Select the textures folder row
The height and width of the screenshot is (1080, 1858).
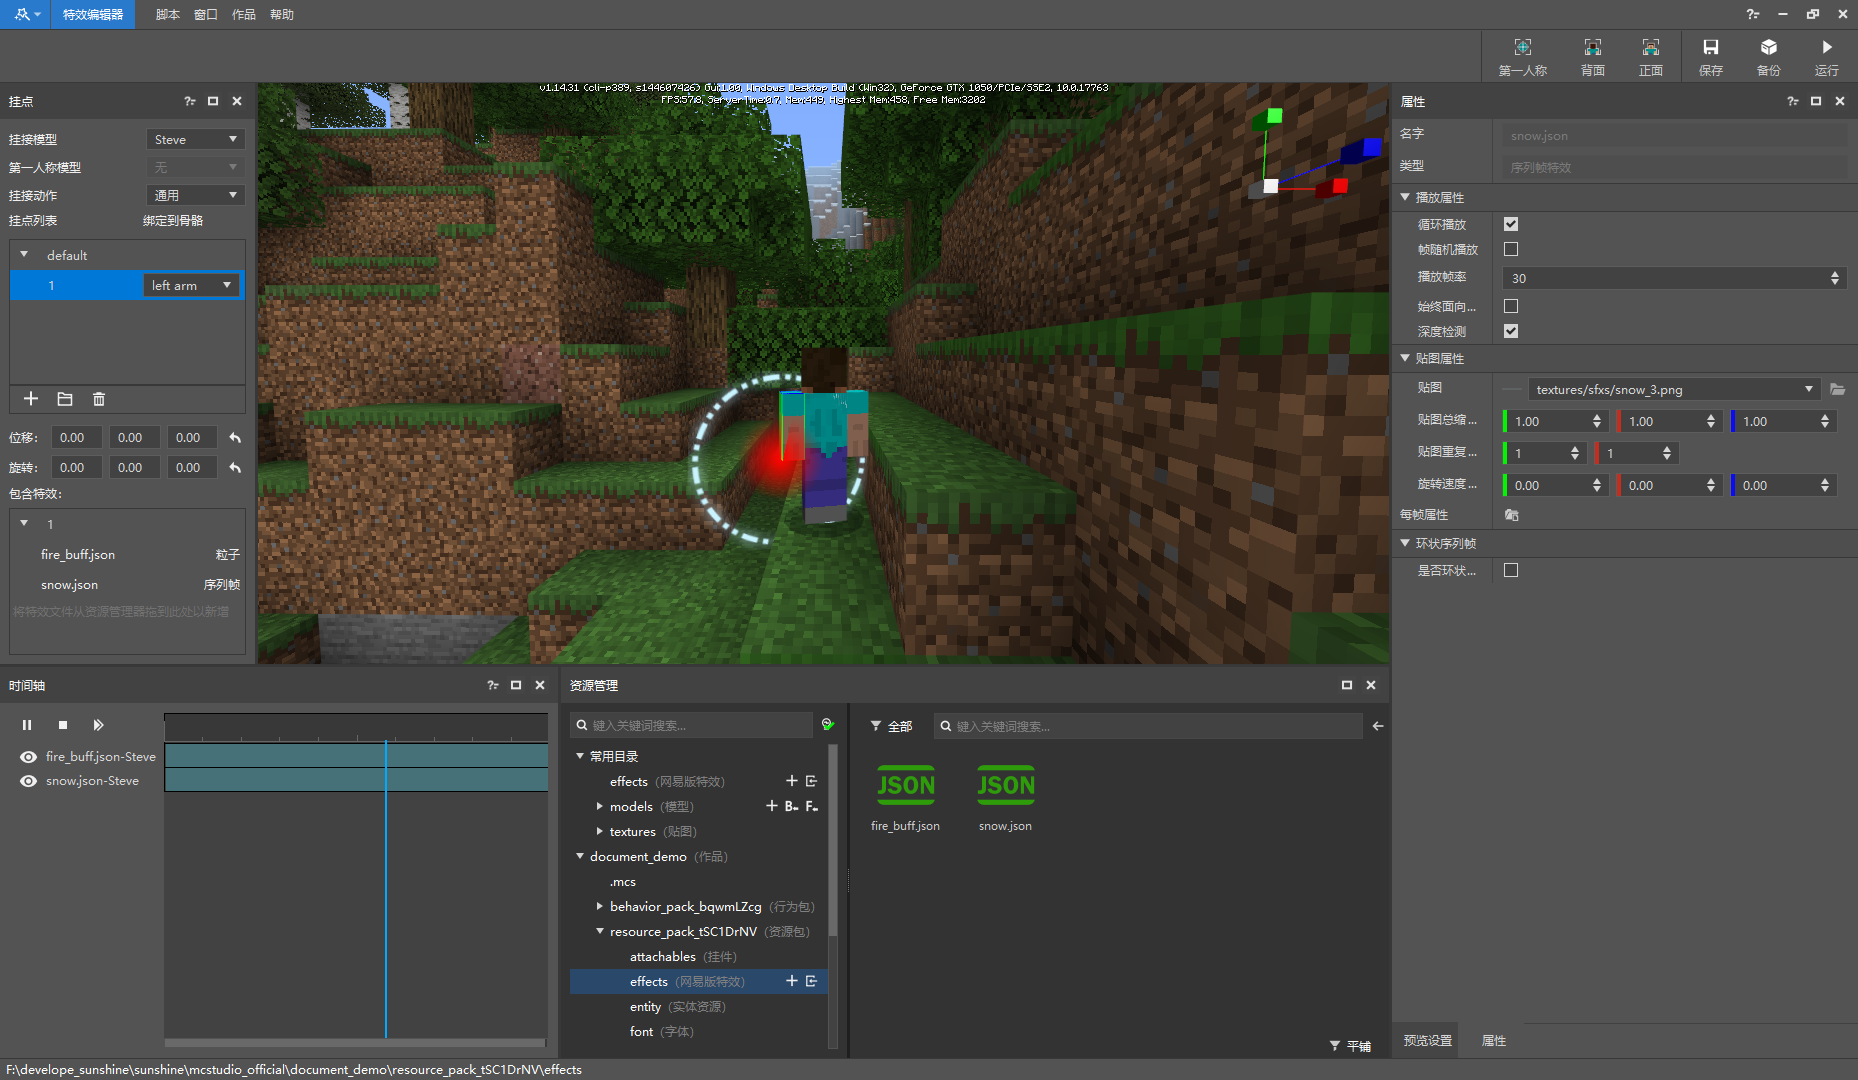697,831
